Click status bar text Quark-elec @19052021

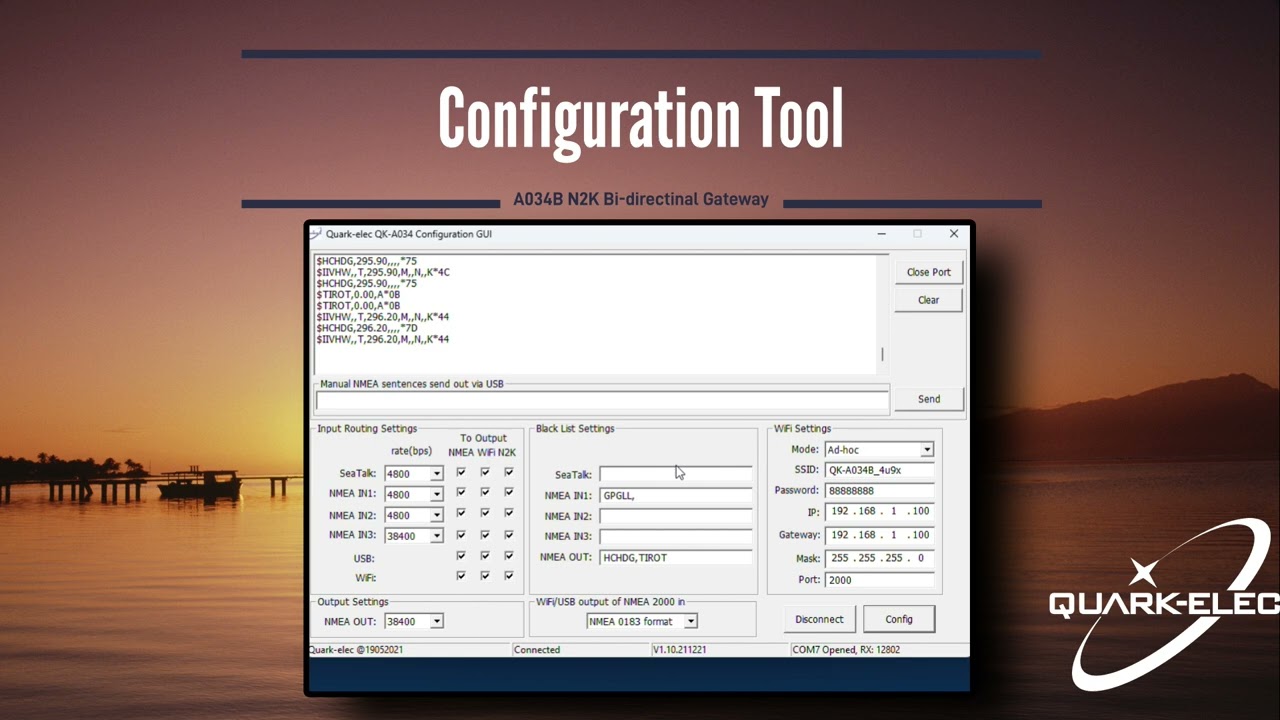(x=356, y=650)
